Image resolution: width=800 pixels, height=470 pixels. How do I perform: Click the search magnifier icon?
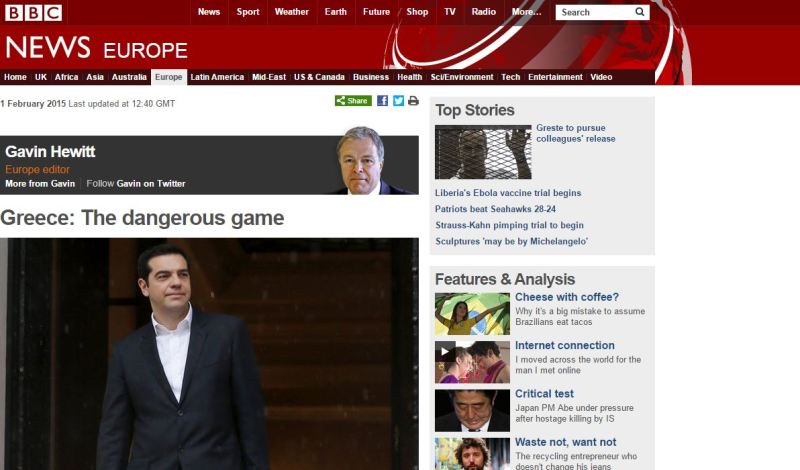pyautogui.click(x=639, y=12)
